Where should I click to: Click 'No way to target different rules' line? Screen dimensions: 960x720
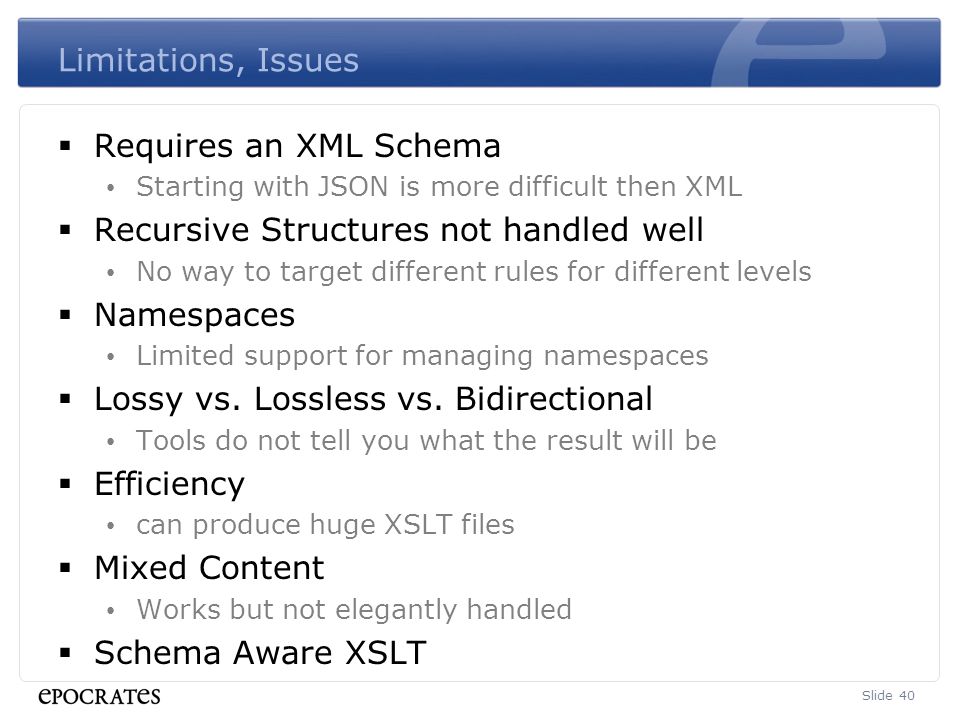pos(474,271)
